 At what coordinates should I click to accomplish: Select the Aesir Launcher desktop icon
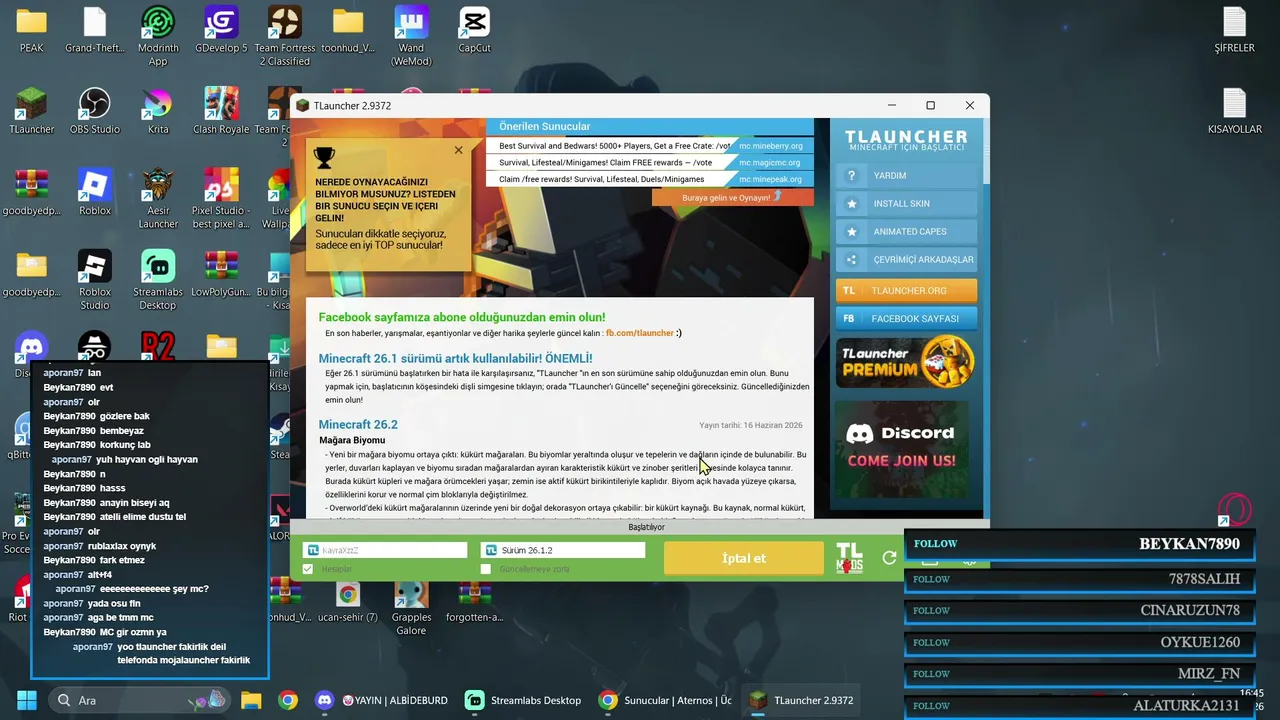[x=158, y=199]
